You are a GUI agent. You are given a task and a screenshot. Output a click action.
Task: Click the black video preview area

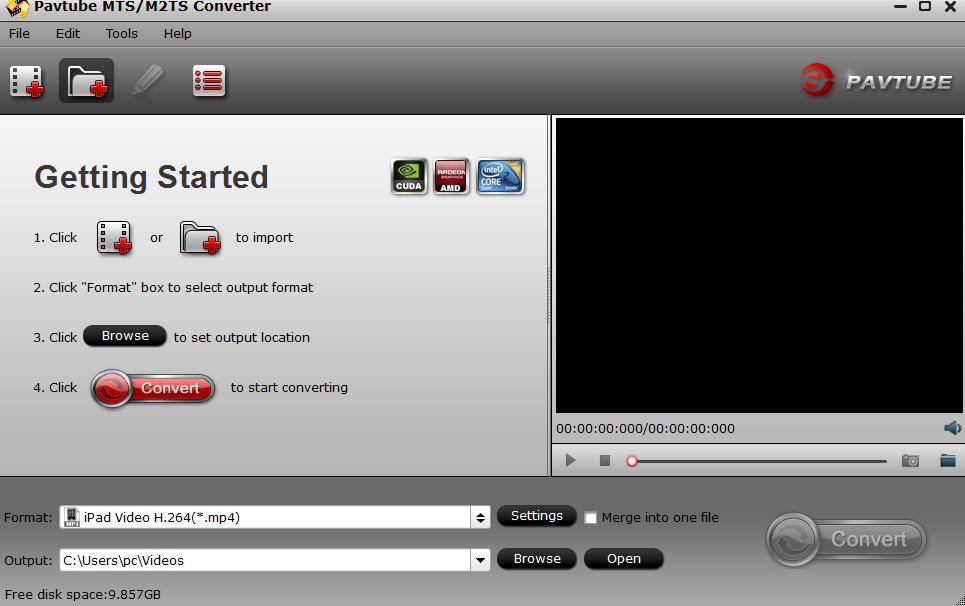click(759, 265)
